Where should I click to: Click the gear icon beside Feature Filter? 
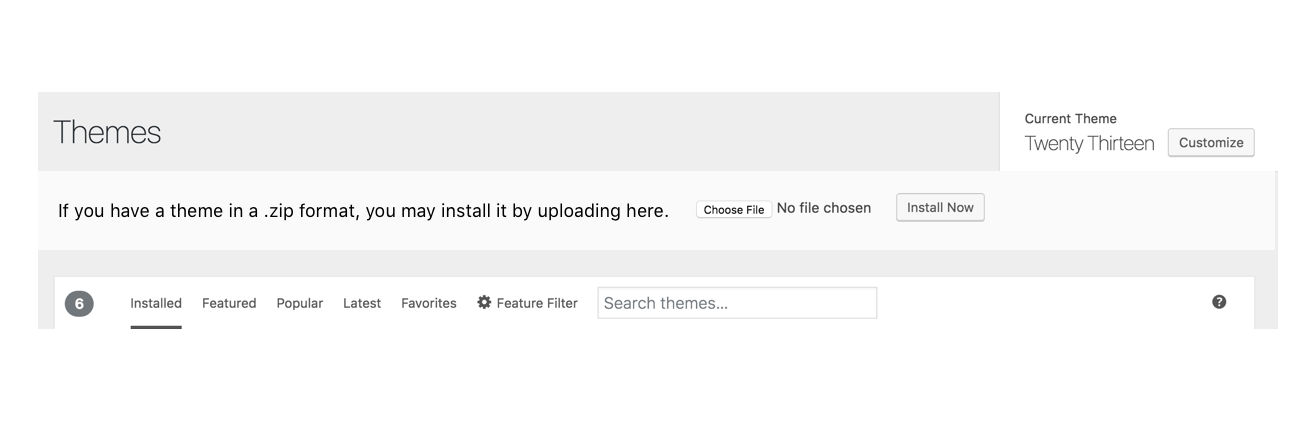[484, 302]
